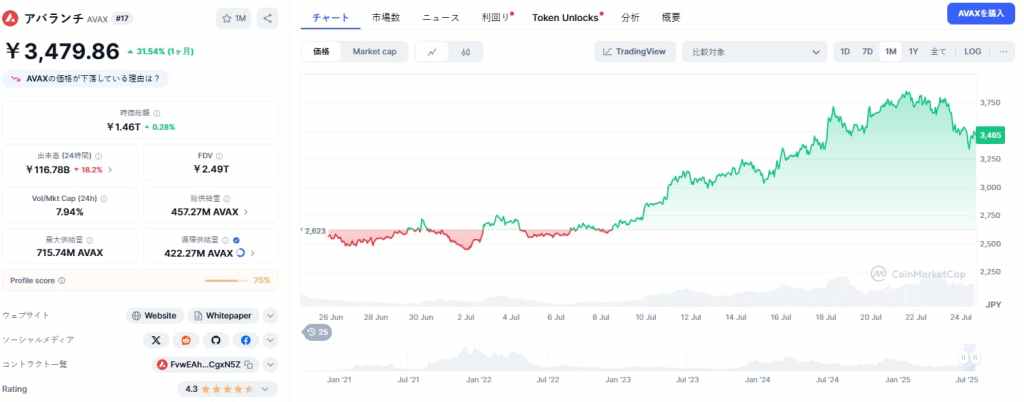Switch to candlestick chart style
This screenshot has height=402, width=1024.
pyautogui.click(x=465, y=52)
